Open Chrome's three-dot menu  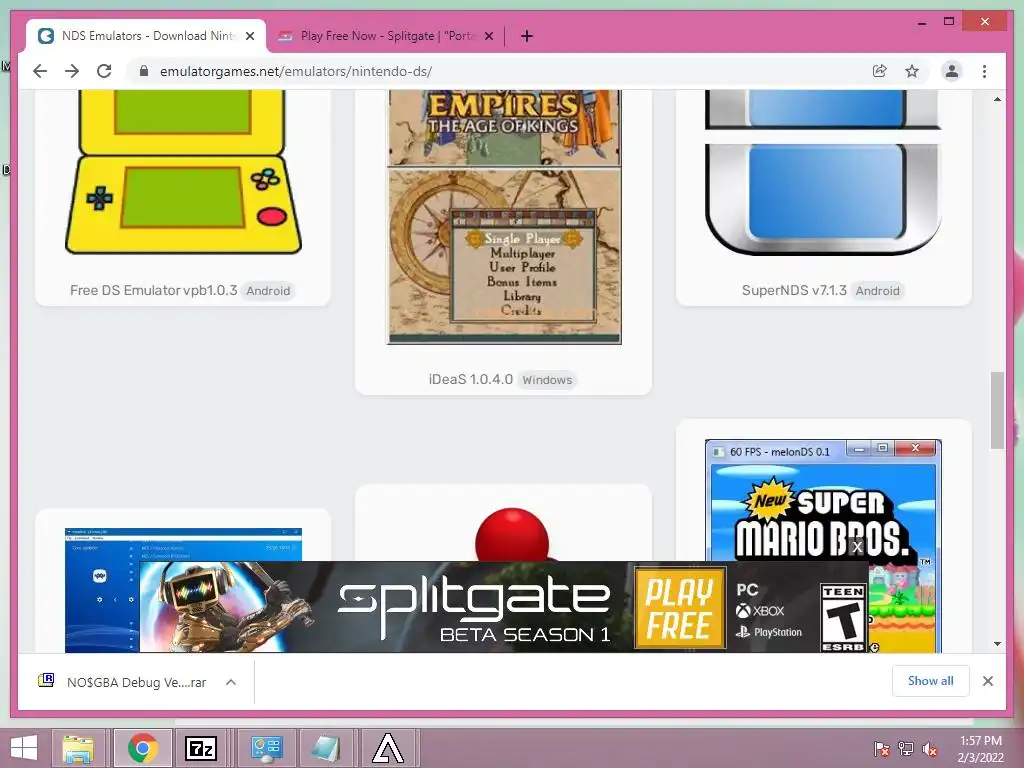[x=984, y=71]
